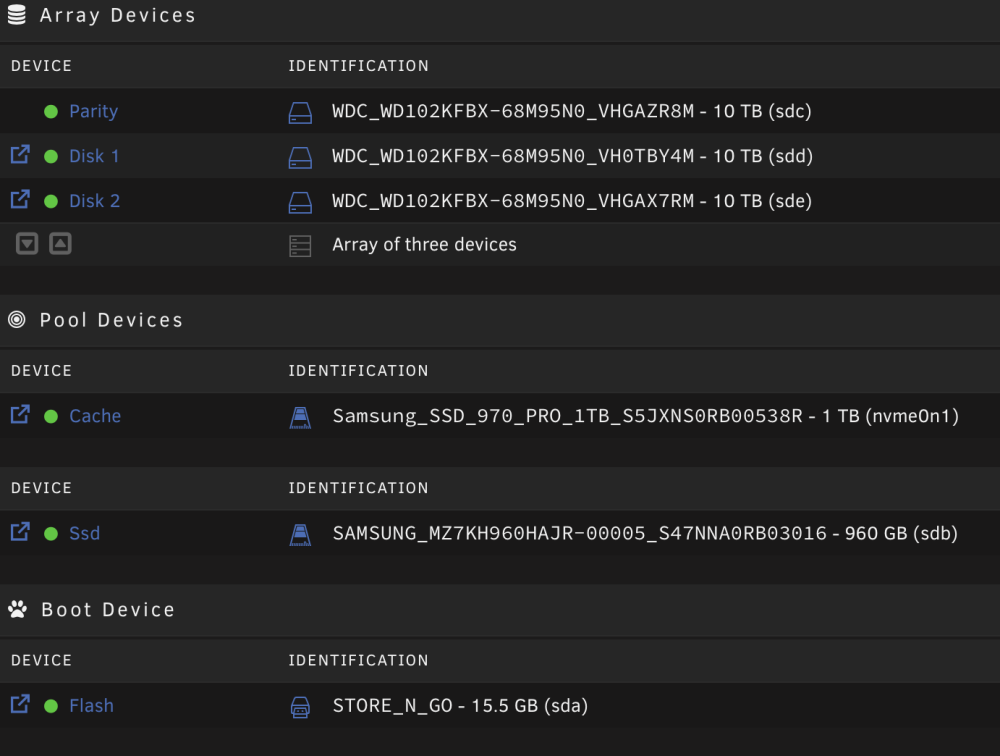Viewport: 1000px width, 756px height.
Task: Click the SSD icon in the Cache row
Action: click(x=300, y=418)
